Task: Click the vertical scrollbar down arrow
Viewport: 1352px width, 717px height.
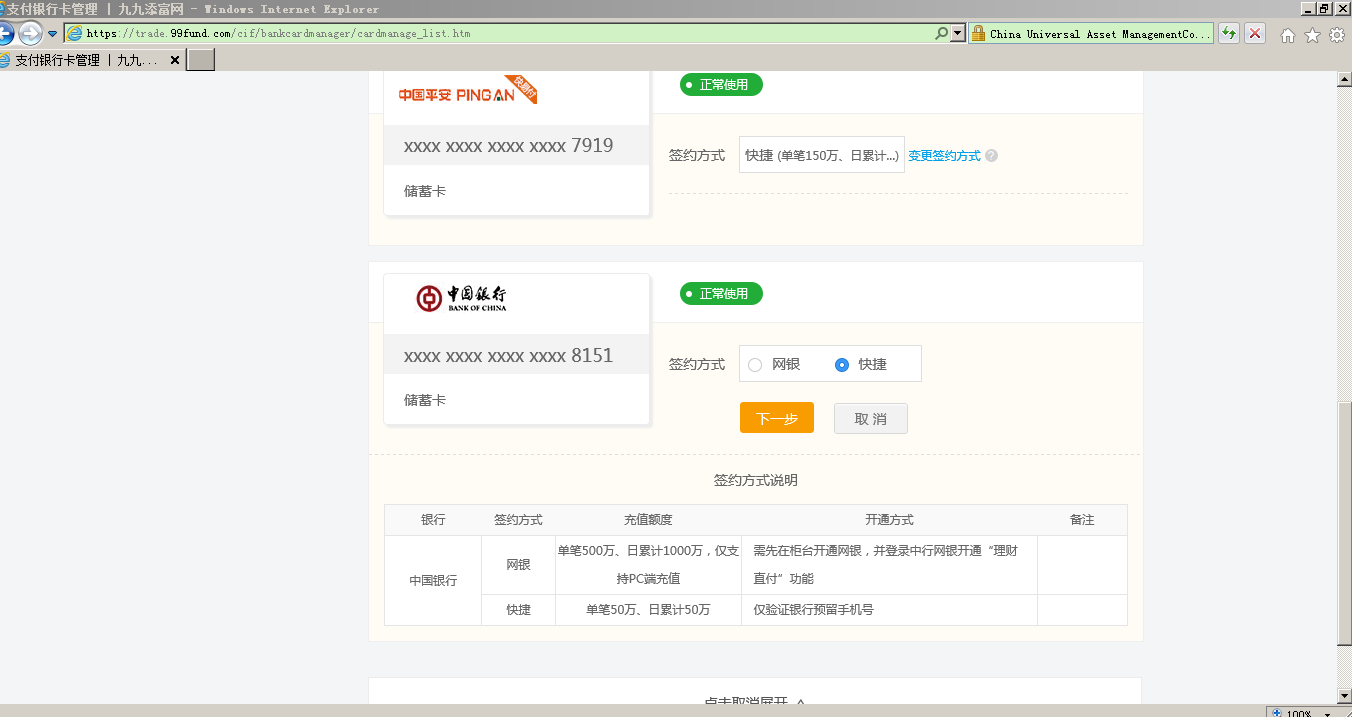Action: click(x=1344, y=695)
